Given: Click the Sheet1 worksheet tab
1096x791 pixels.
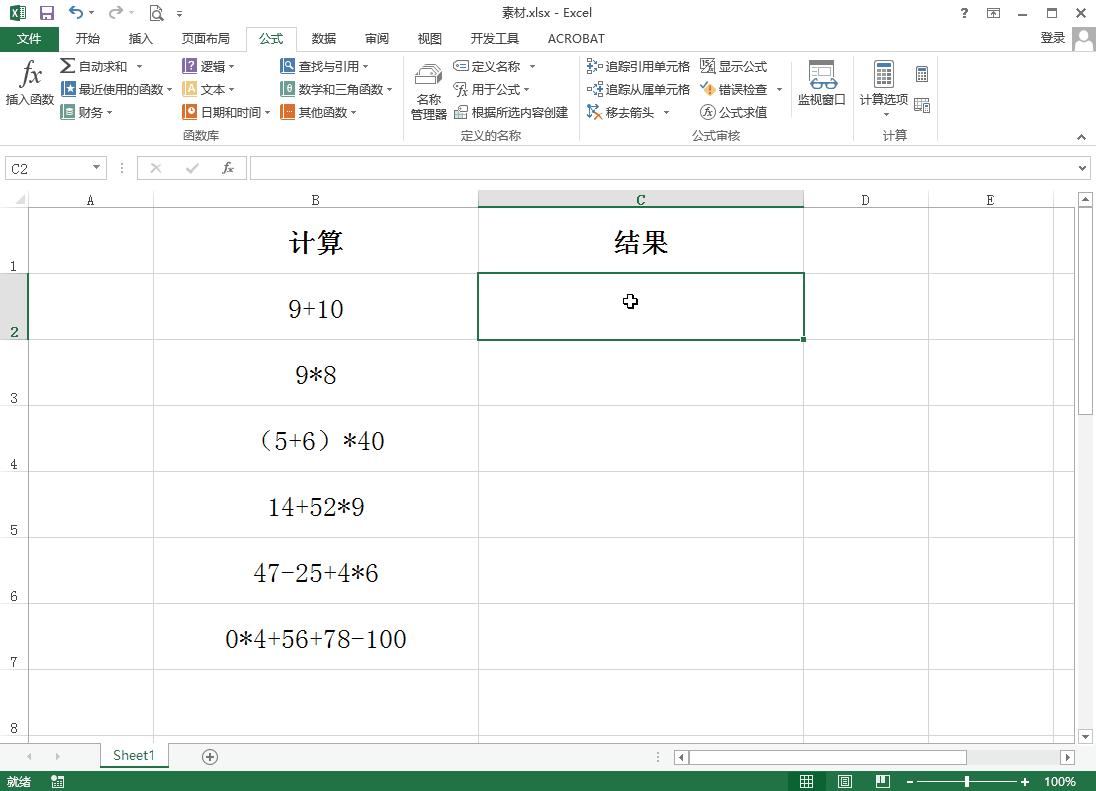Looking at the screenshot, I should (x=134, y=755).
